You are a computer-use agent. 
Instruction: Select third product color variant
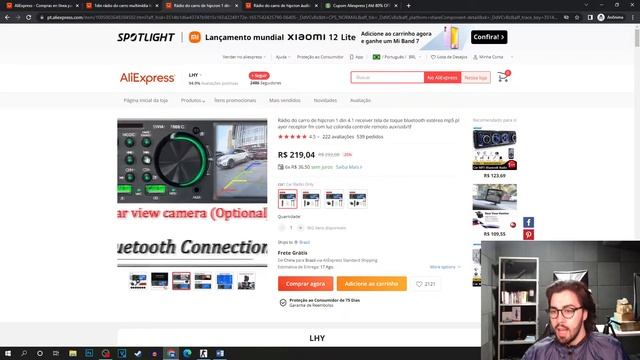click(334, 199)
